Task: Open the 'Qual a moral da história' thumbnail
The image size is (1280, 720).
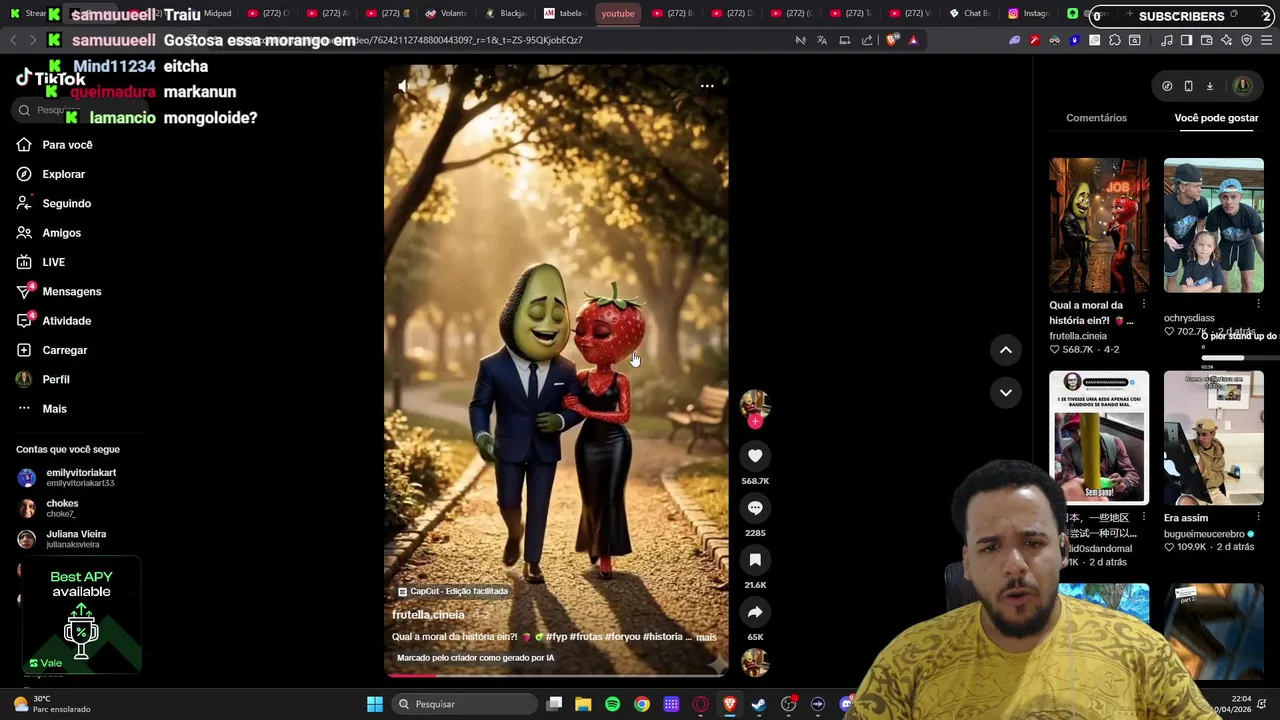Action: (x=1099, y=225)
